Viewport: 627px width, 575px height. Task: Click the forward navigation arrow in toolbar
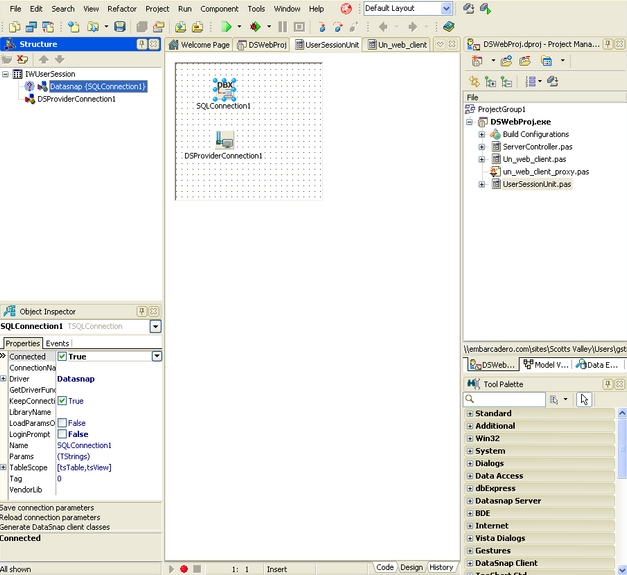pyautogui.click(x=413, y=27)
